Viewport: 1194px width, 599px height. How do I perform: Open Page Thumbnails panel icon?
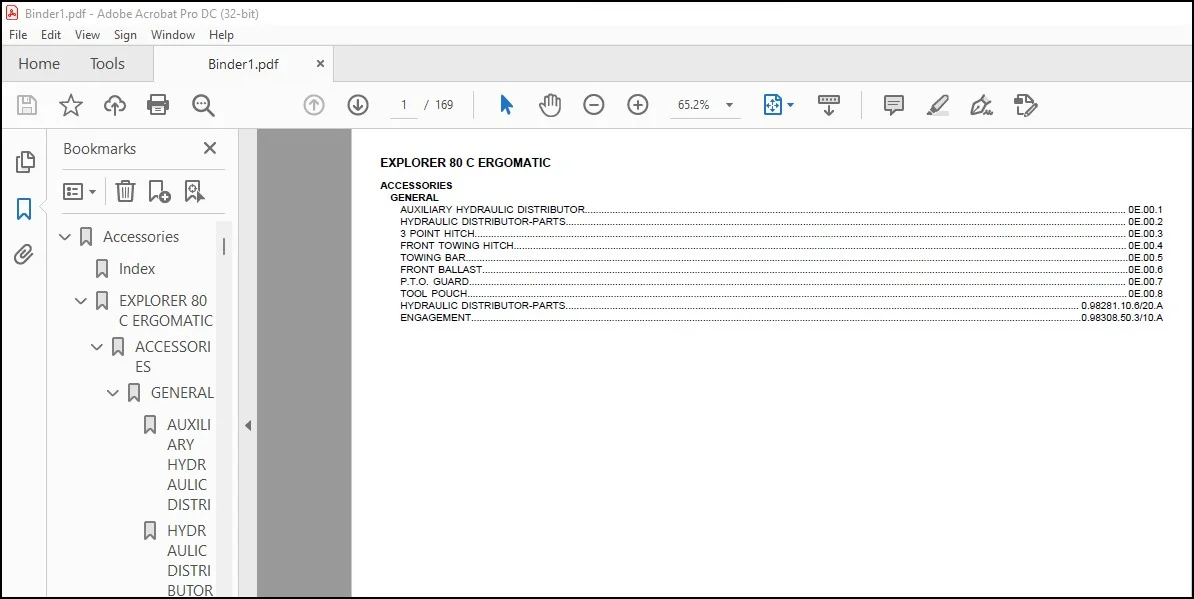pyautogui.click(x=24, y=161)
